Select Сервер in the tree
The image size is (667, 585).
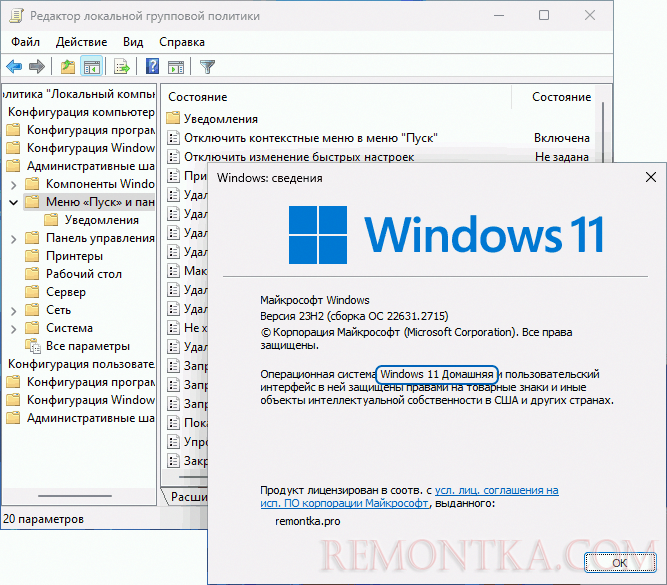point(66,292)
